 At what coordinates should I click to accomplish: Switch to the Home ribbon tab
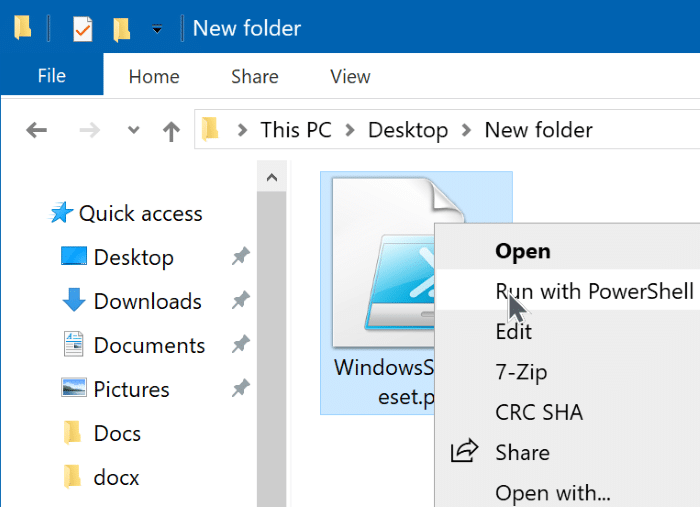[154, 76]
